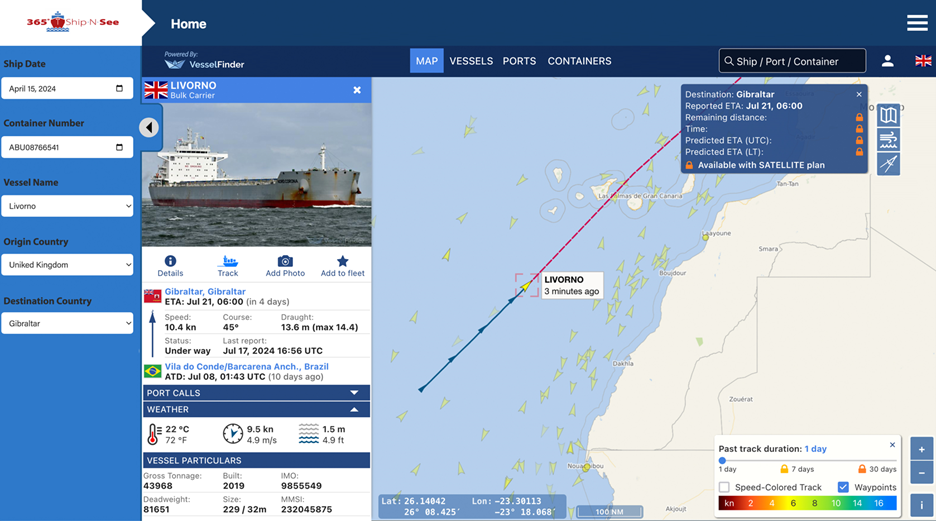Uncheck the Waypoints checkbox
This screenshot has width=936, height=521.
[843, 487]
